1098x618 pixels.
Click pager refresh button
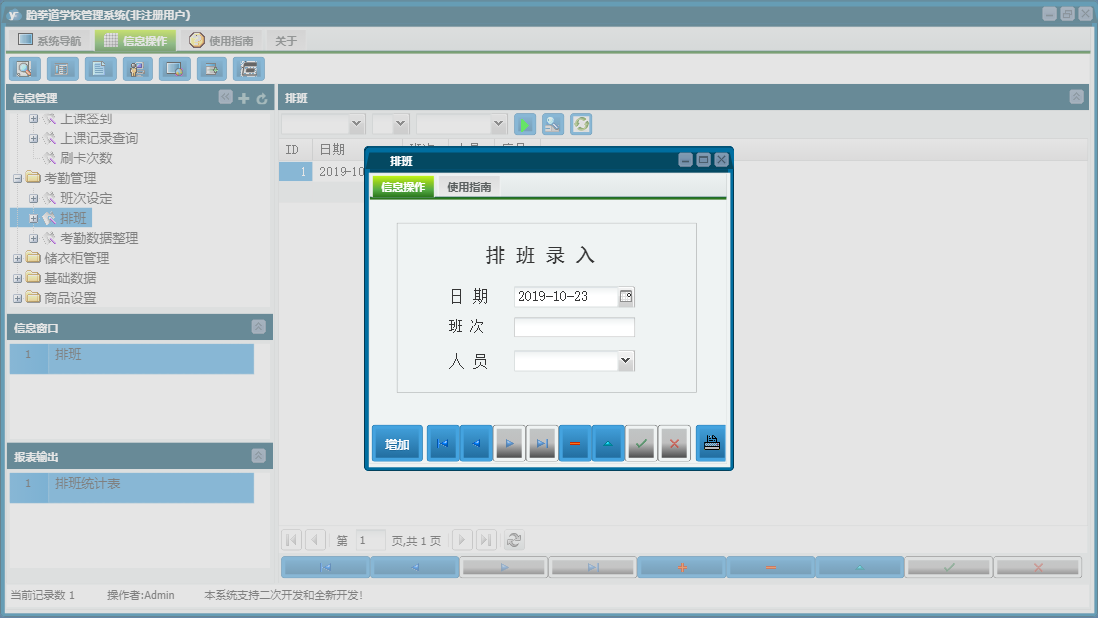pyautogui.click(x=514, y=540)
